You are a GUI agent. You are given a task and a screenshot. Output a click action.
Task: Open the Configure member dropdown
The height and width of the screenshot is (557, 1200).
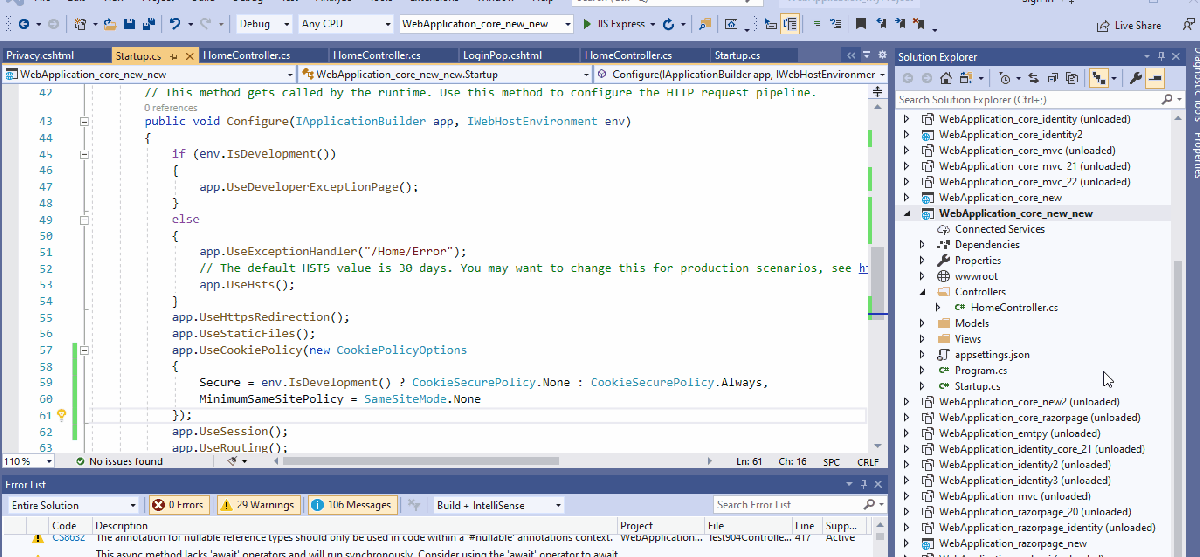[x=741, y=74]
